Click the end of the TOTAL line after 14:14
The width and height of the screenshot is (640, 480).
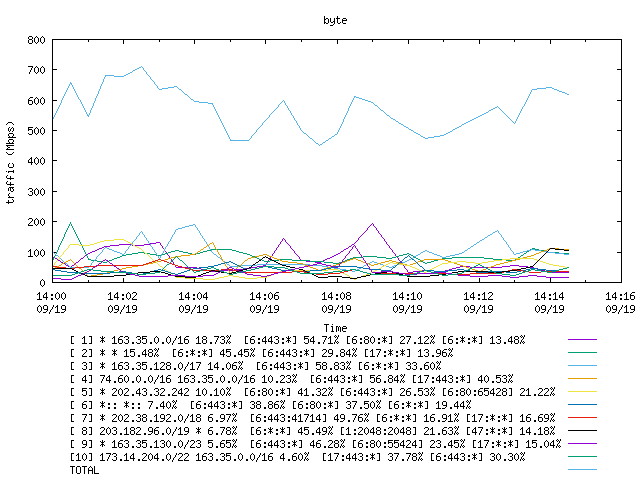point(569,95)
